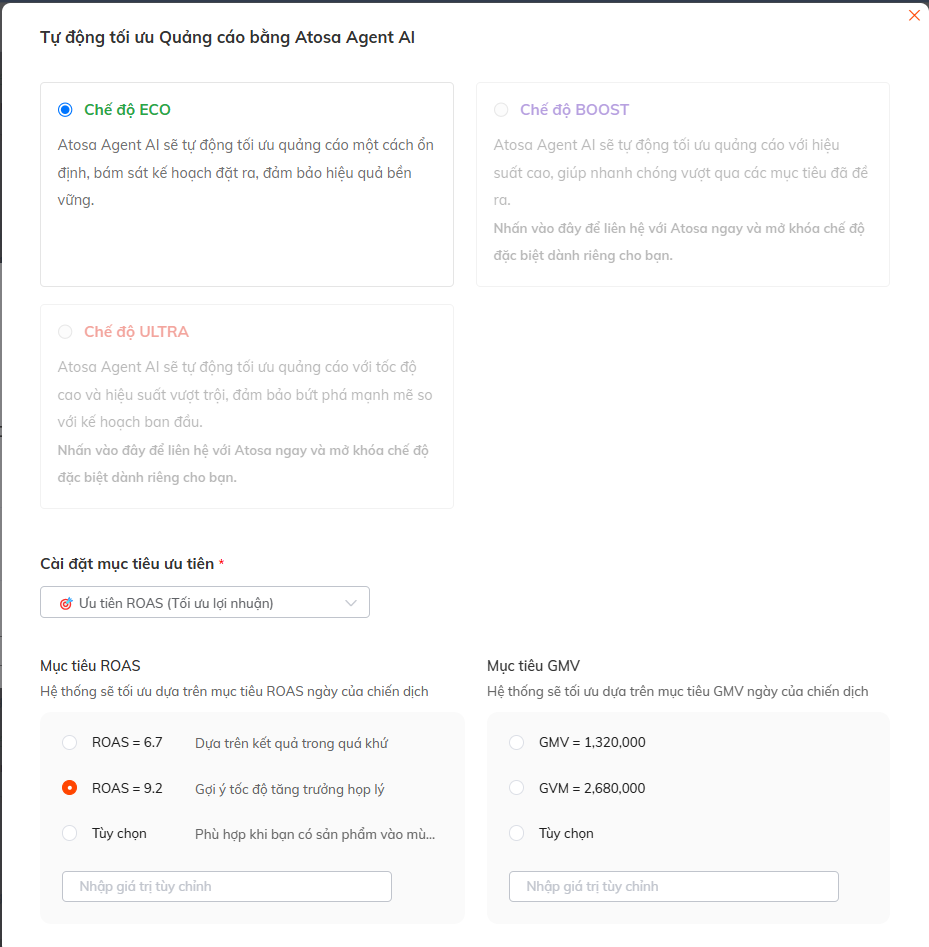Select the Chế độ BOOST radio button
The width and height of the screenshot is (929, 947).
tap(501, 110)
